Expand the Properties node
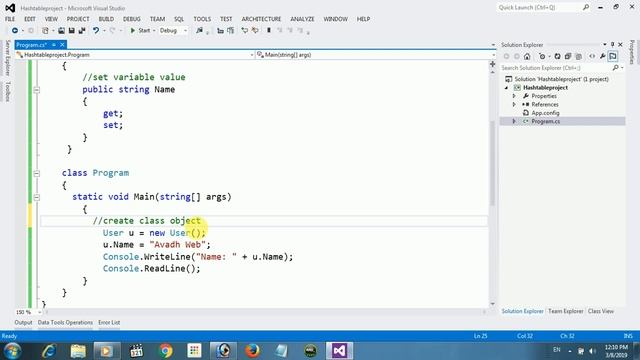 (x=514, y=96)
